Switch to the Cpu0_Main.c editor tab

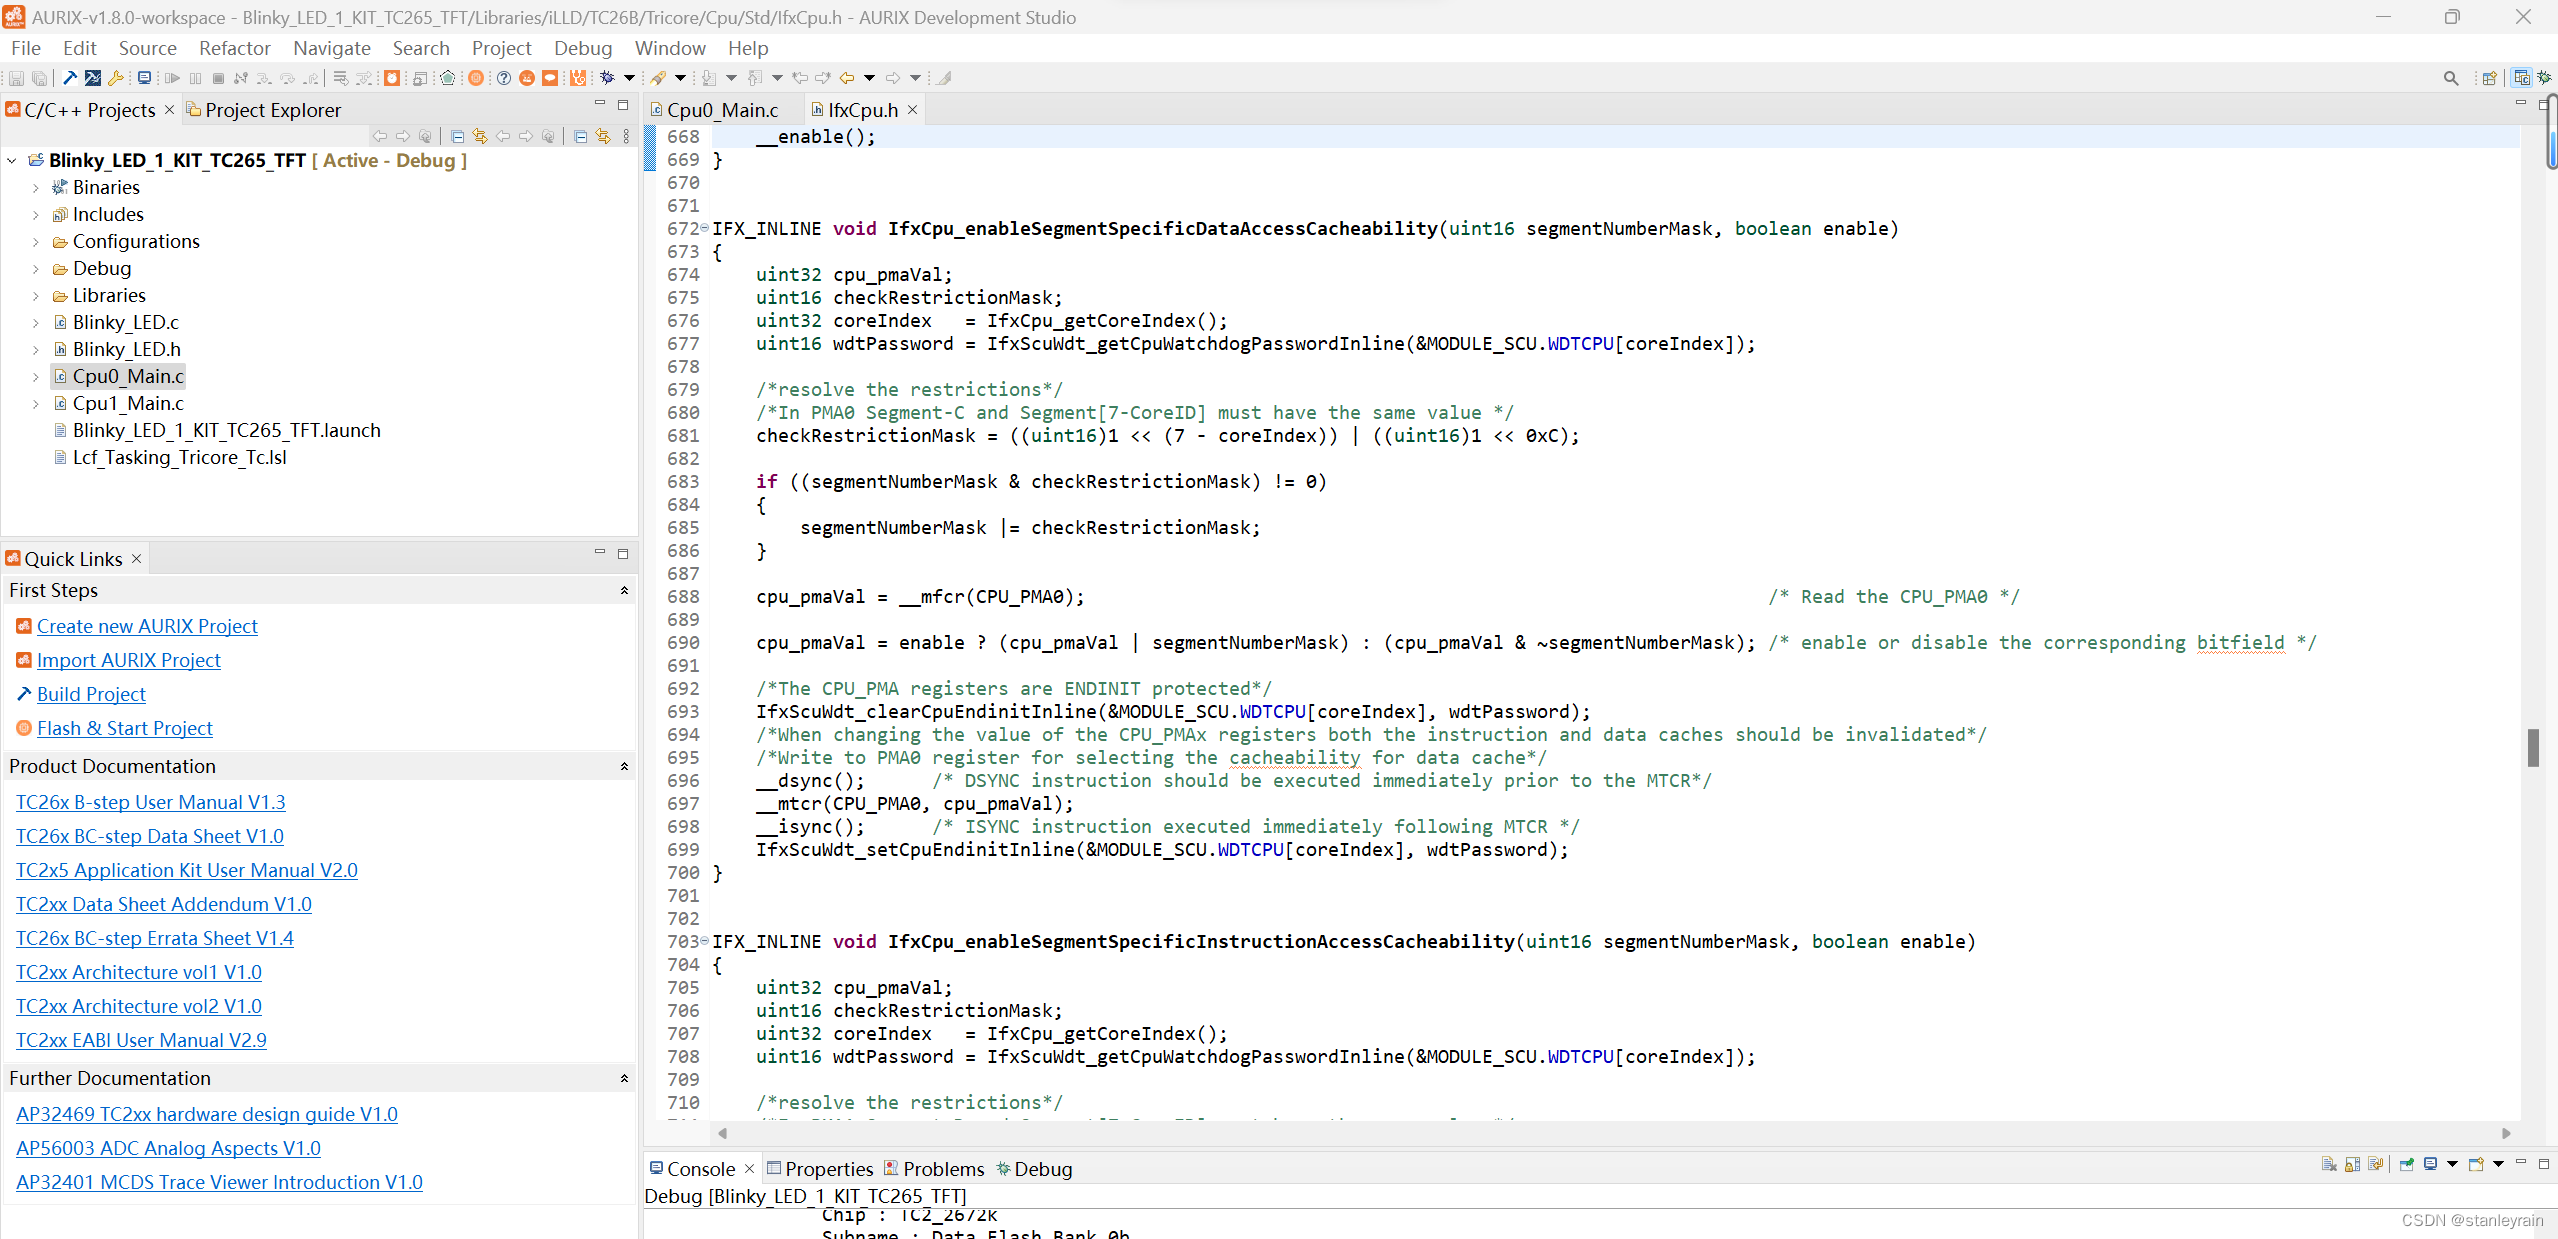point(721,110)
